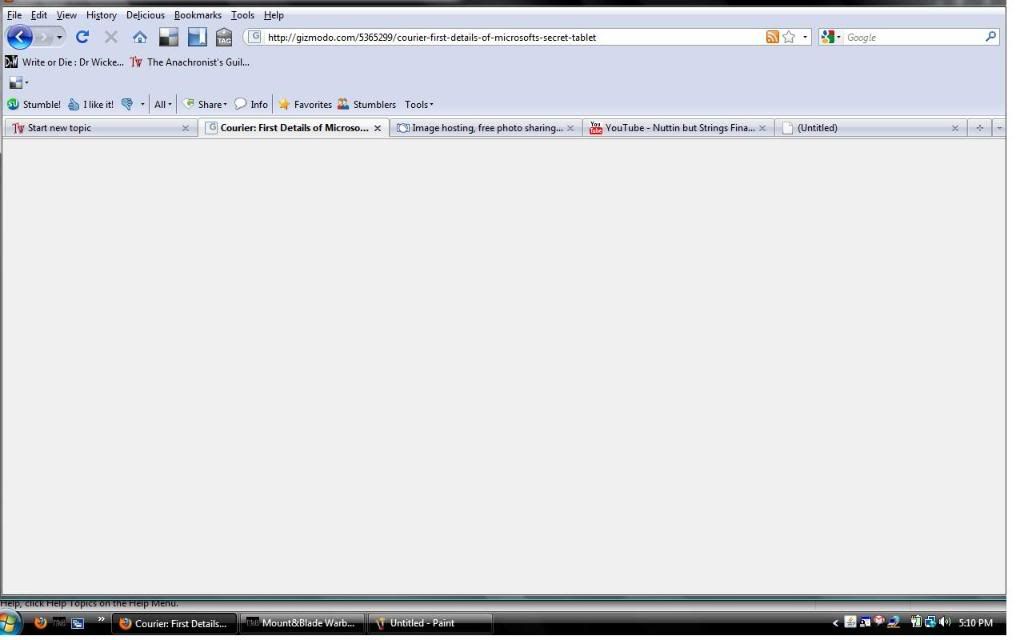
Task: Reload the current page
Action: [x=83, y=37]
